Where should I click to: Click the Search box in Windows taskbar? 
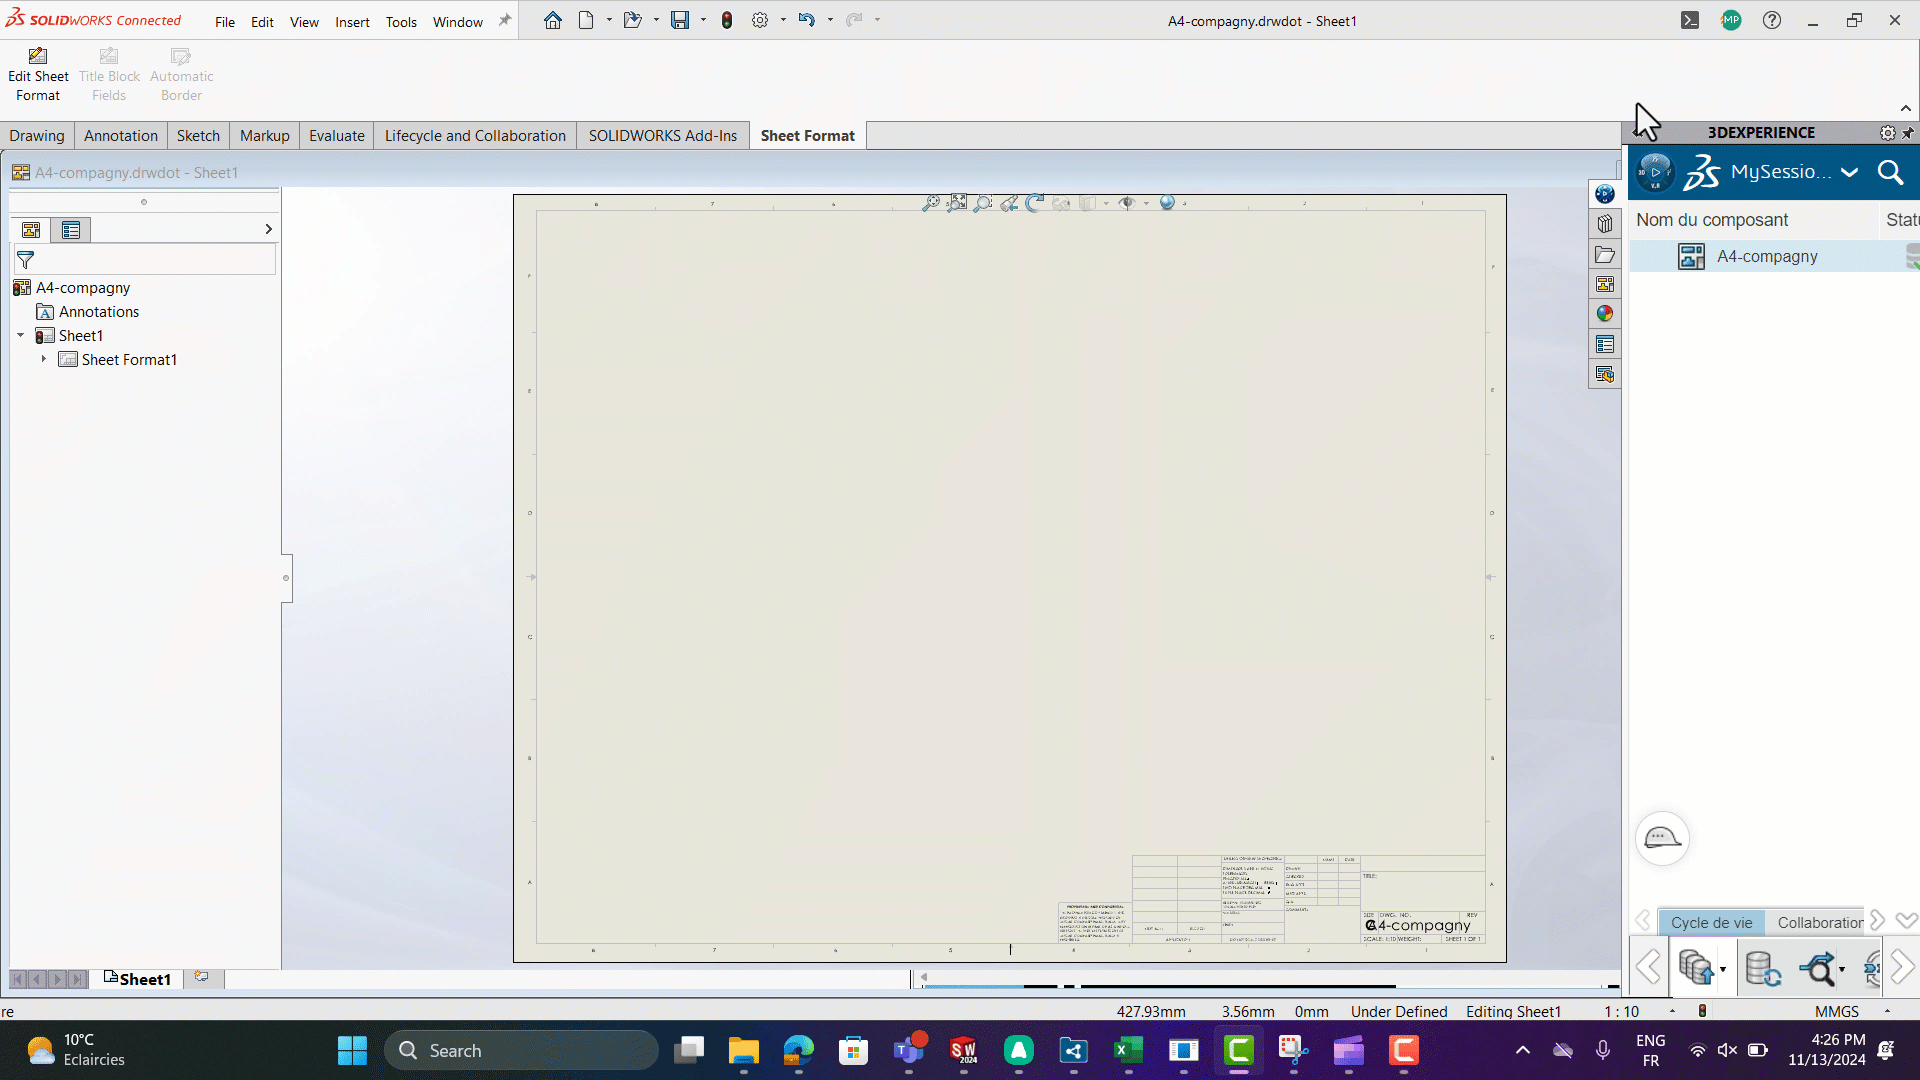pos(520,1050)
